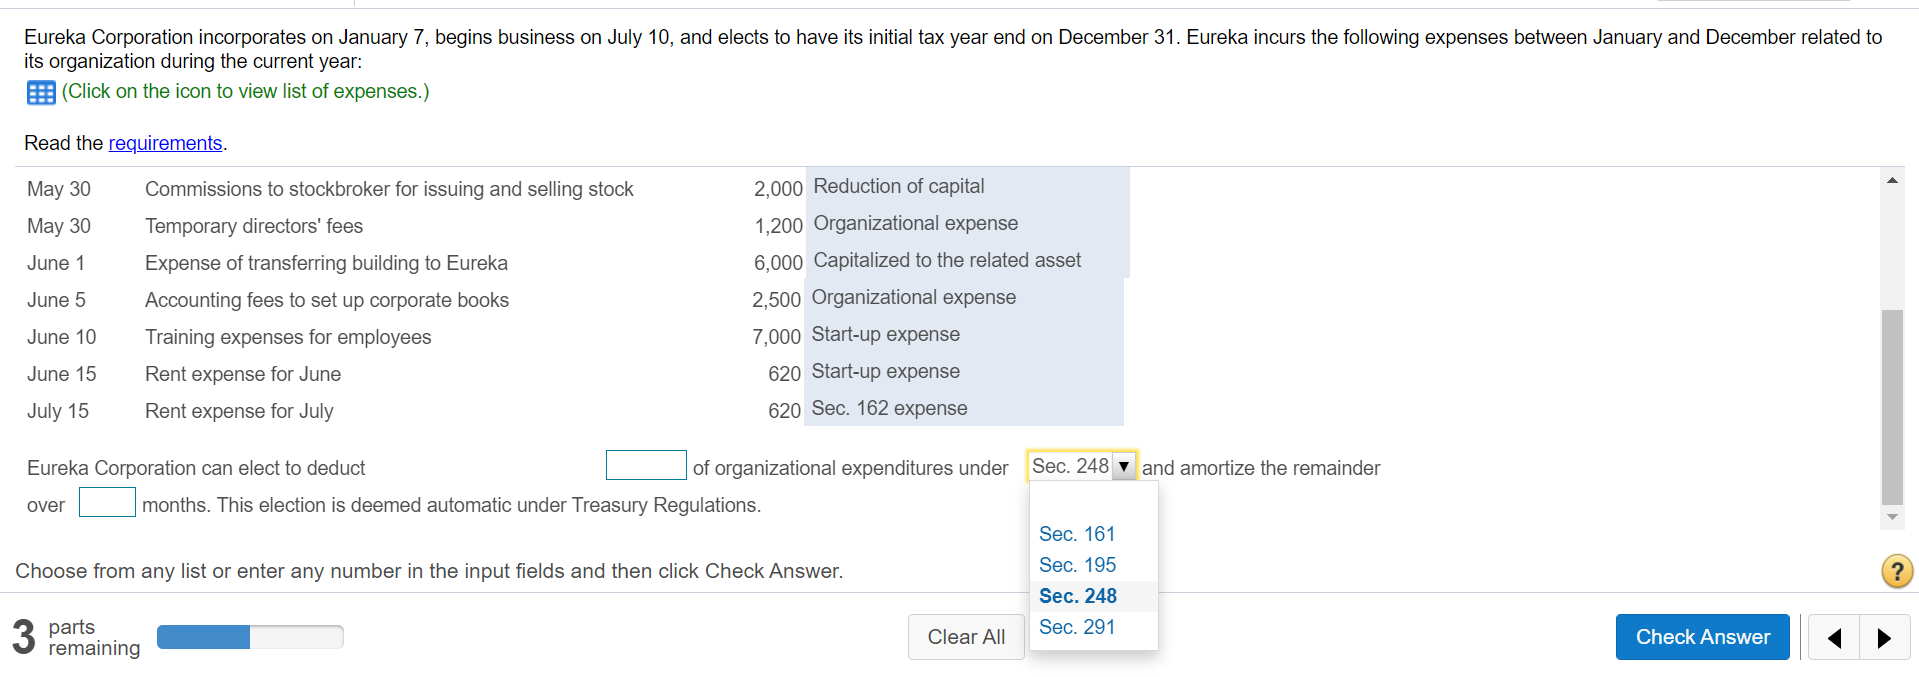Choose Sec. 161 from the dropdown list
1919x677 pixels.
tap(1076, 534)
